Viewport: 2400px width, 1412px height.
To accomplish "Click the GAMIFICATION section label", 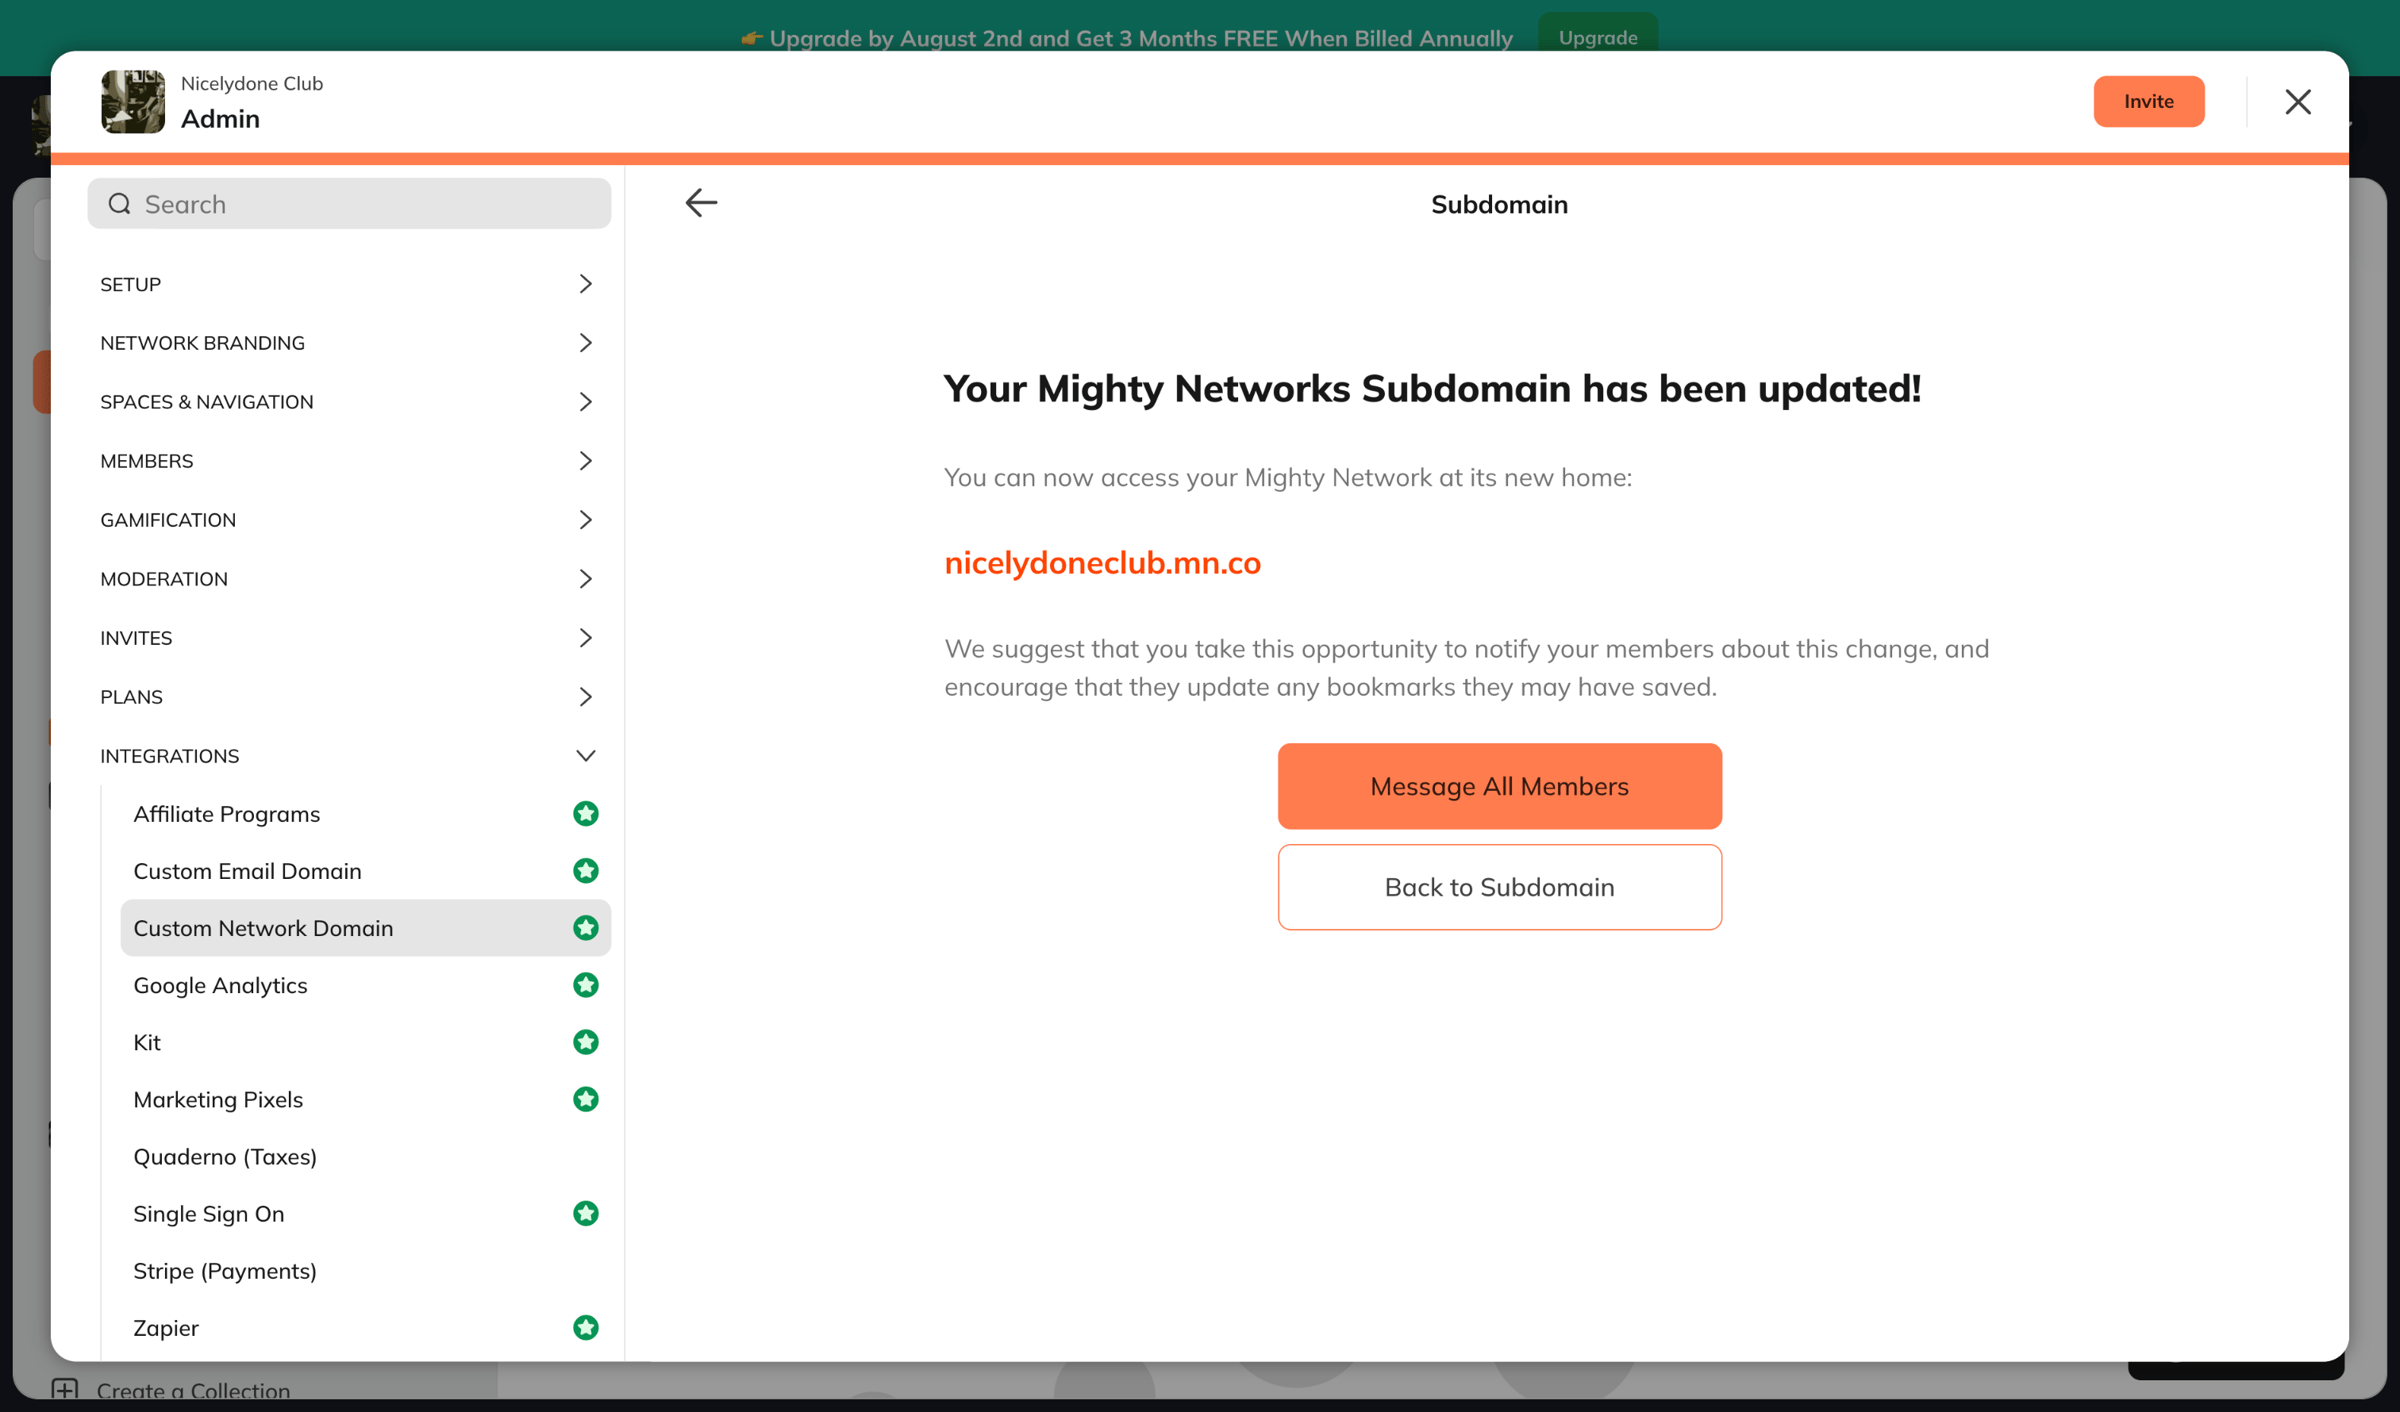I will click(168, 520).
